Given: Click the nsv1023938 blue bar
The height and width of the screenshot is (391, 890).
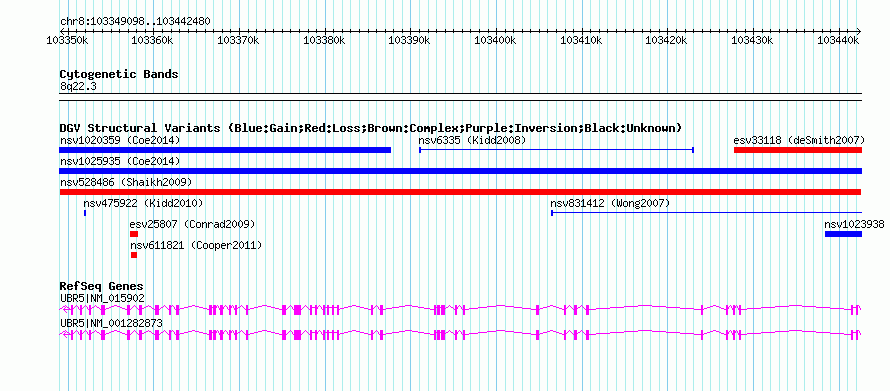Looking at the screenshot, I should pyautogui.click(x=843, y=234).
